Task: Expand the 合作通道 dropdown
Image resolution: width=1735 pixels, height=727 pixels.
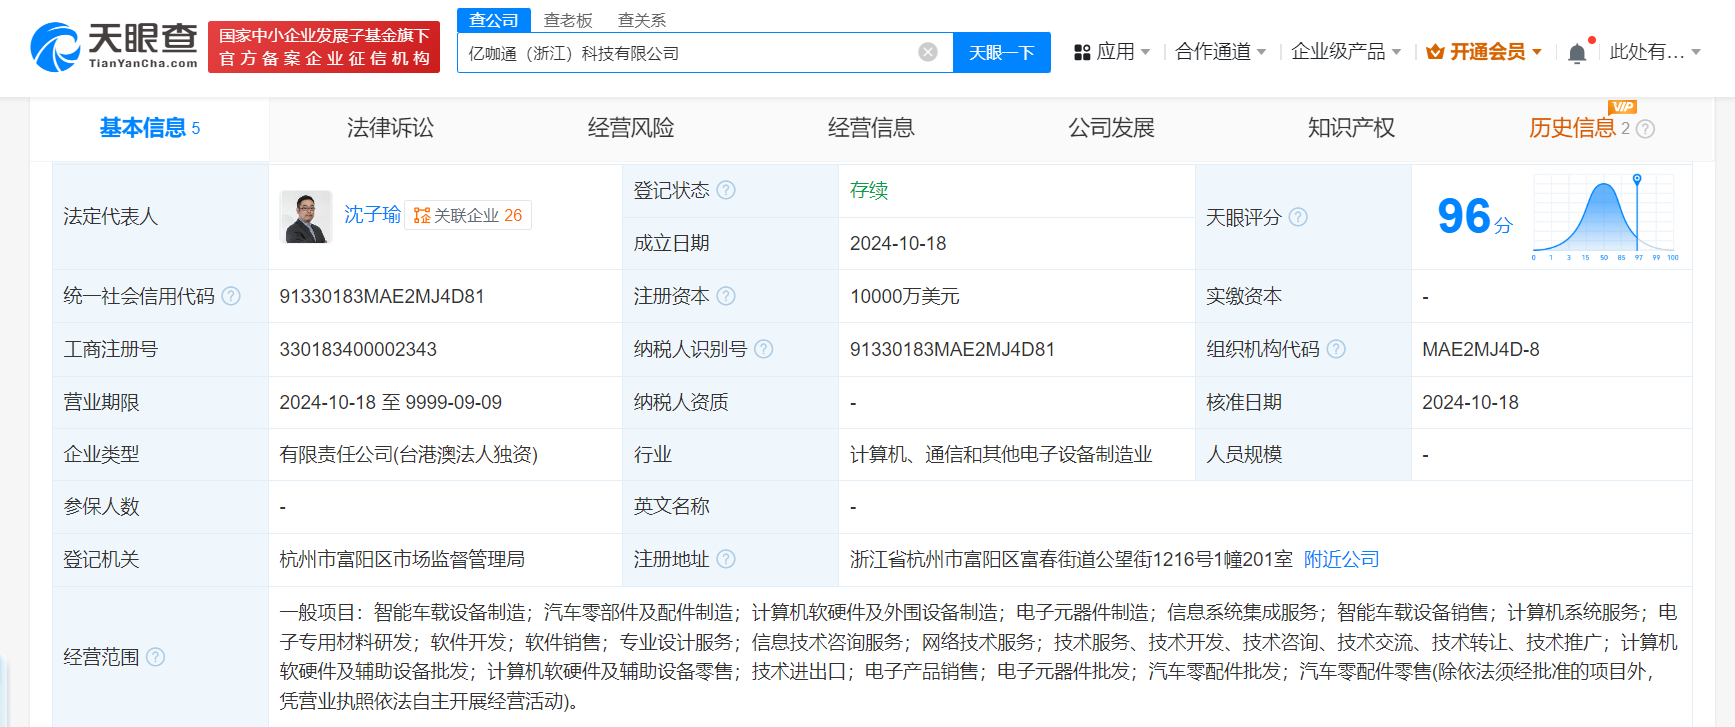Action: pyautogui.click(x=1220, y=52)
